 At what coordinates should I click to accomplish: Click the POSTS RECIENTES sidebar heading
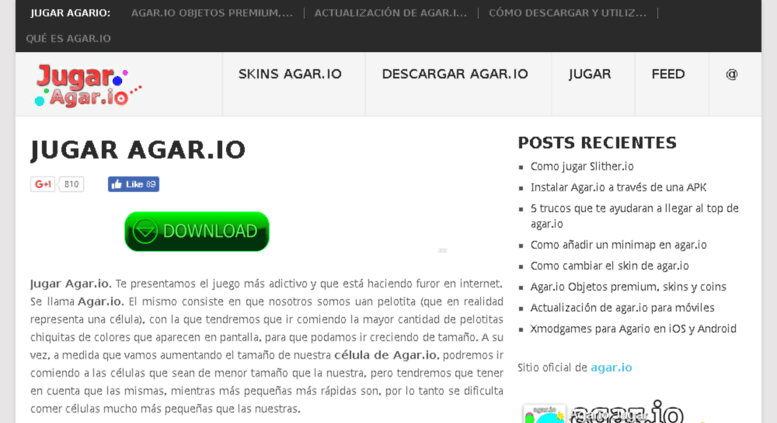[x=597, y=143]
